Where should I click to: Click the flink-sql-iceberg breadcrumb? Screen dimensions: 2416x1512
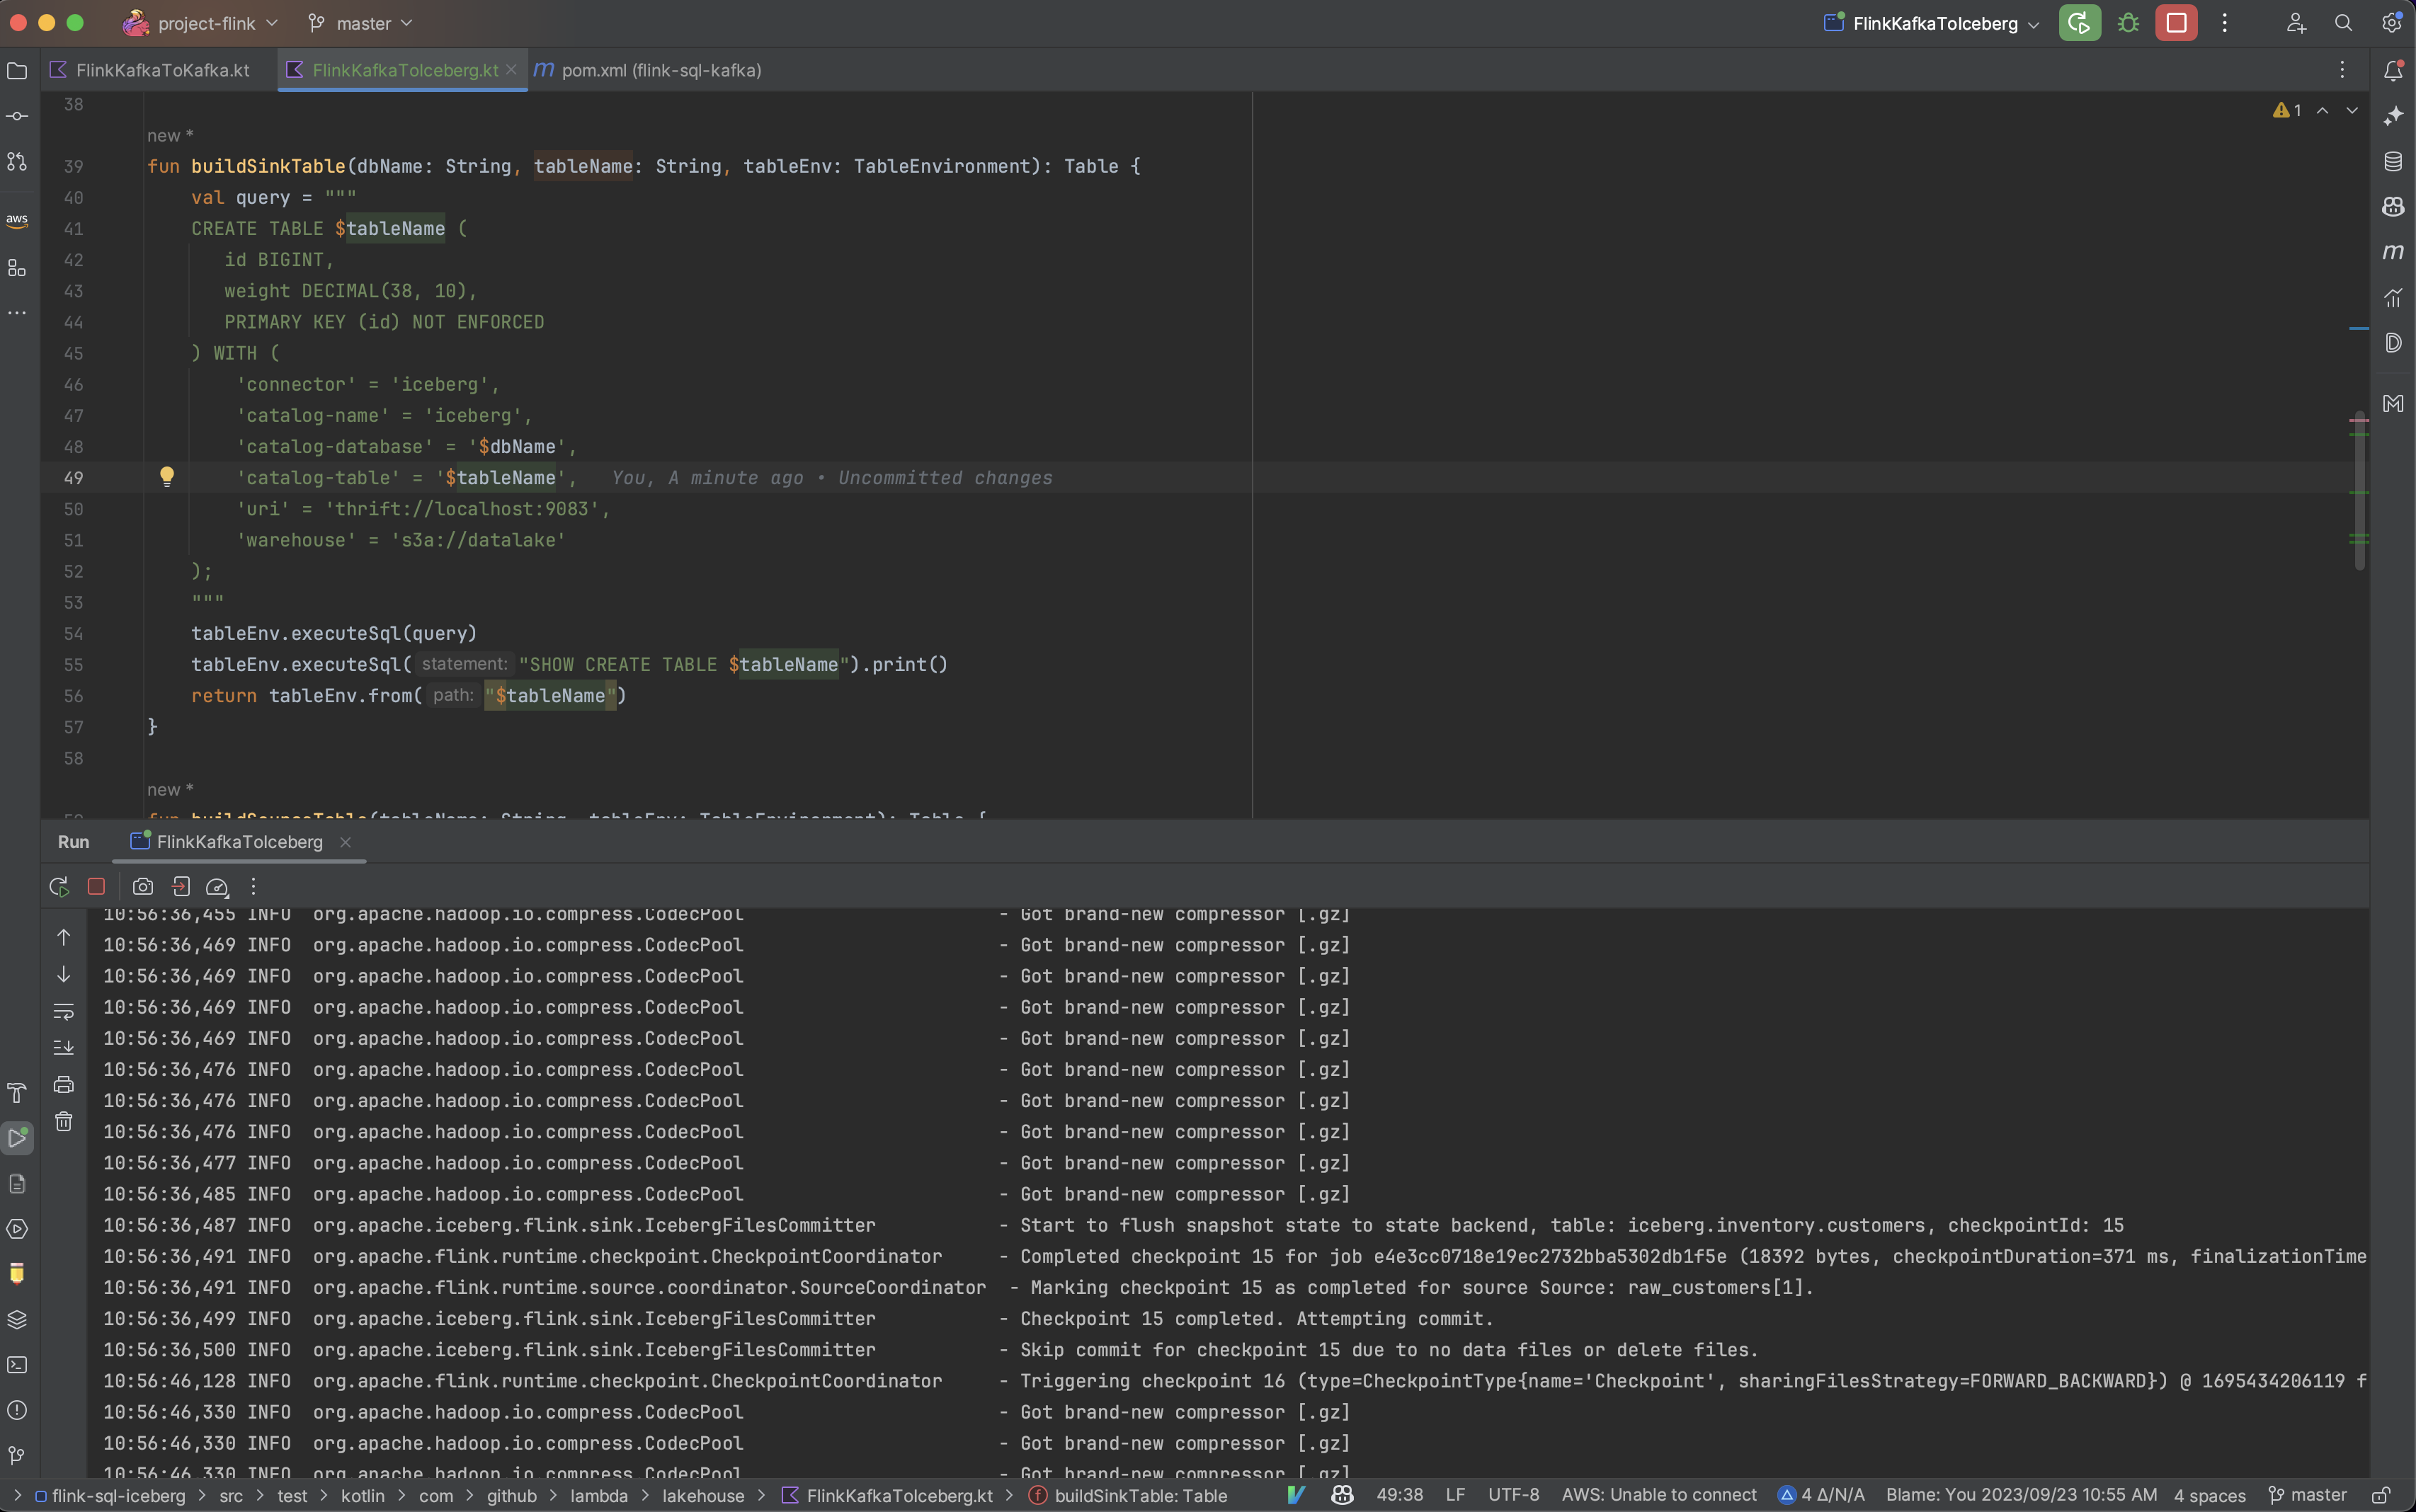[118, 1496]
